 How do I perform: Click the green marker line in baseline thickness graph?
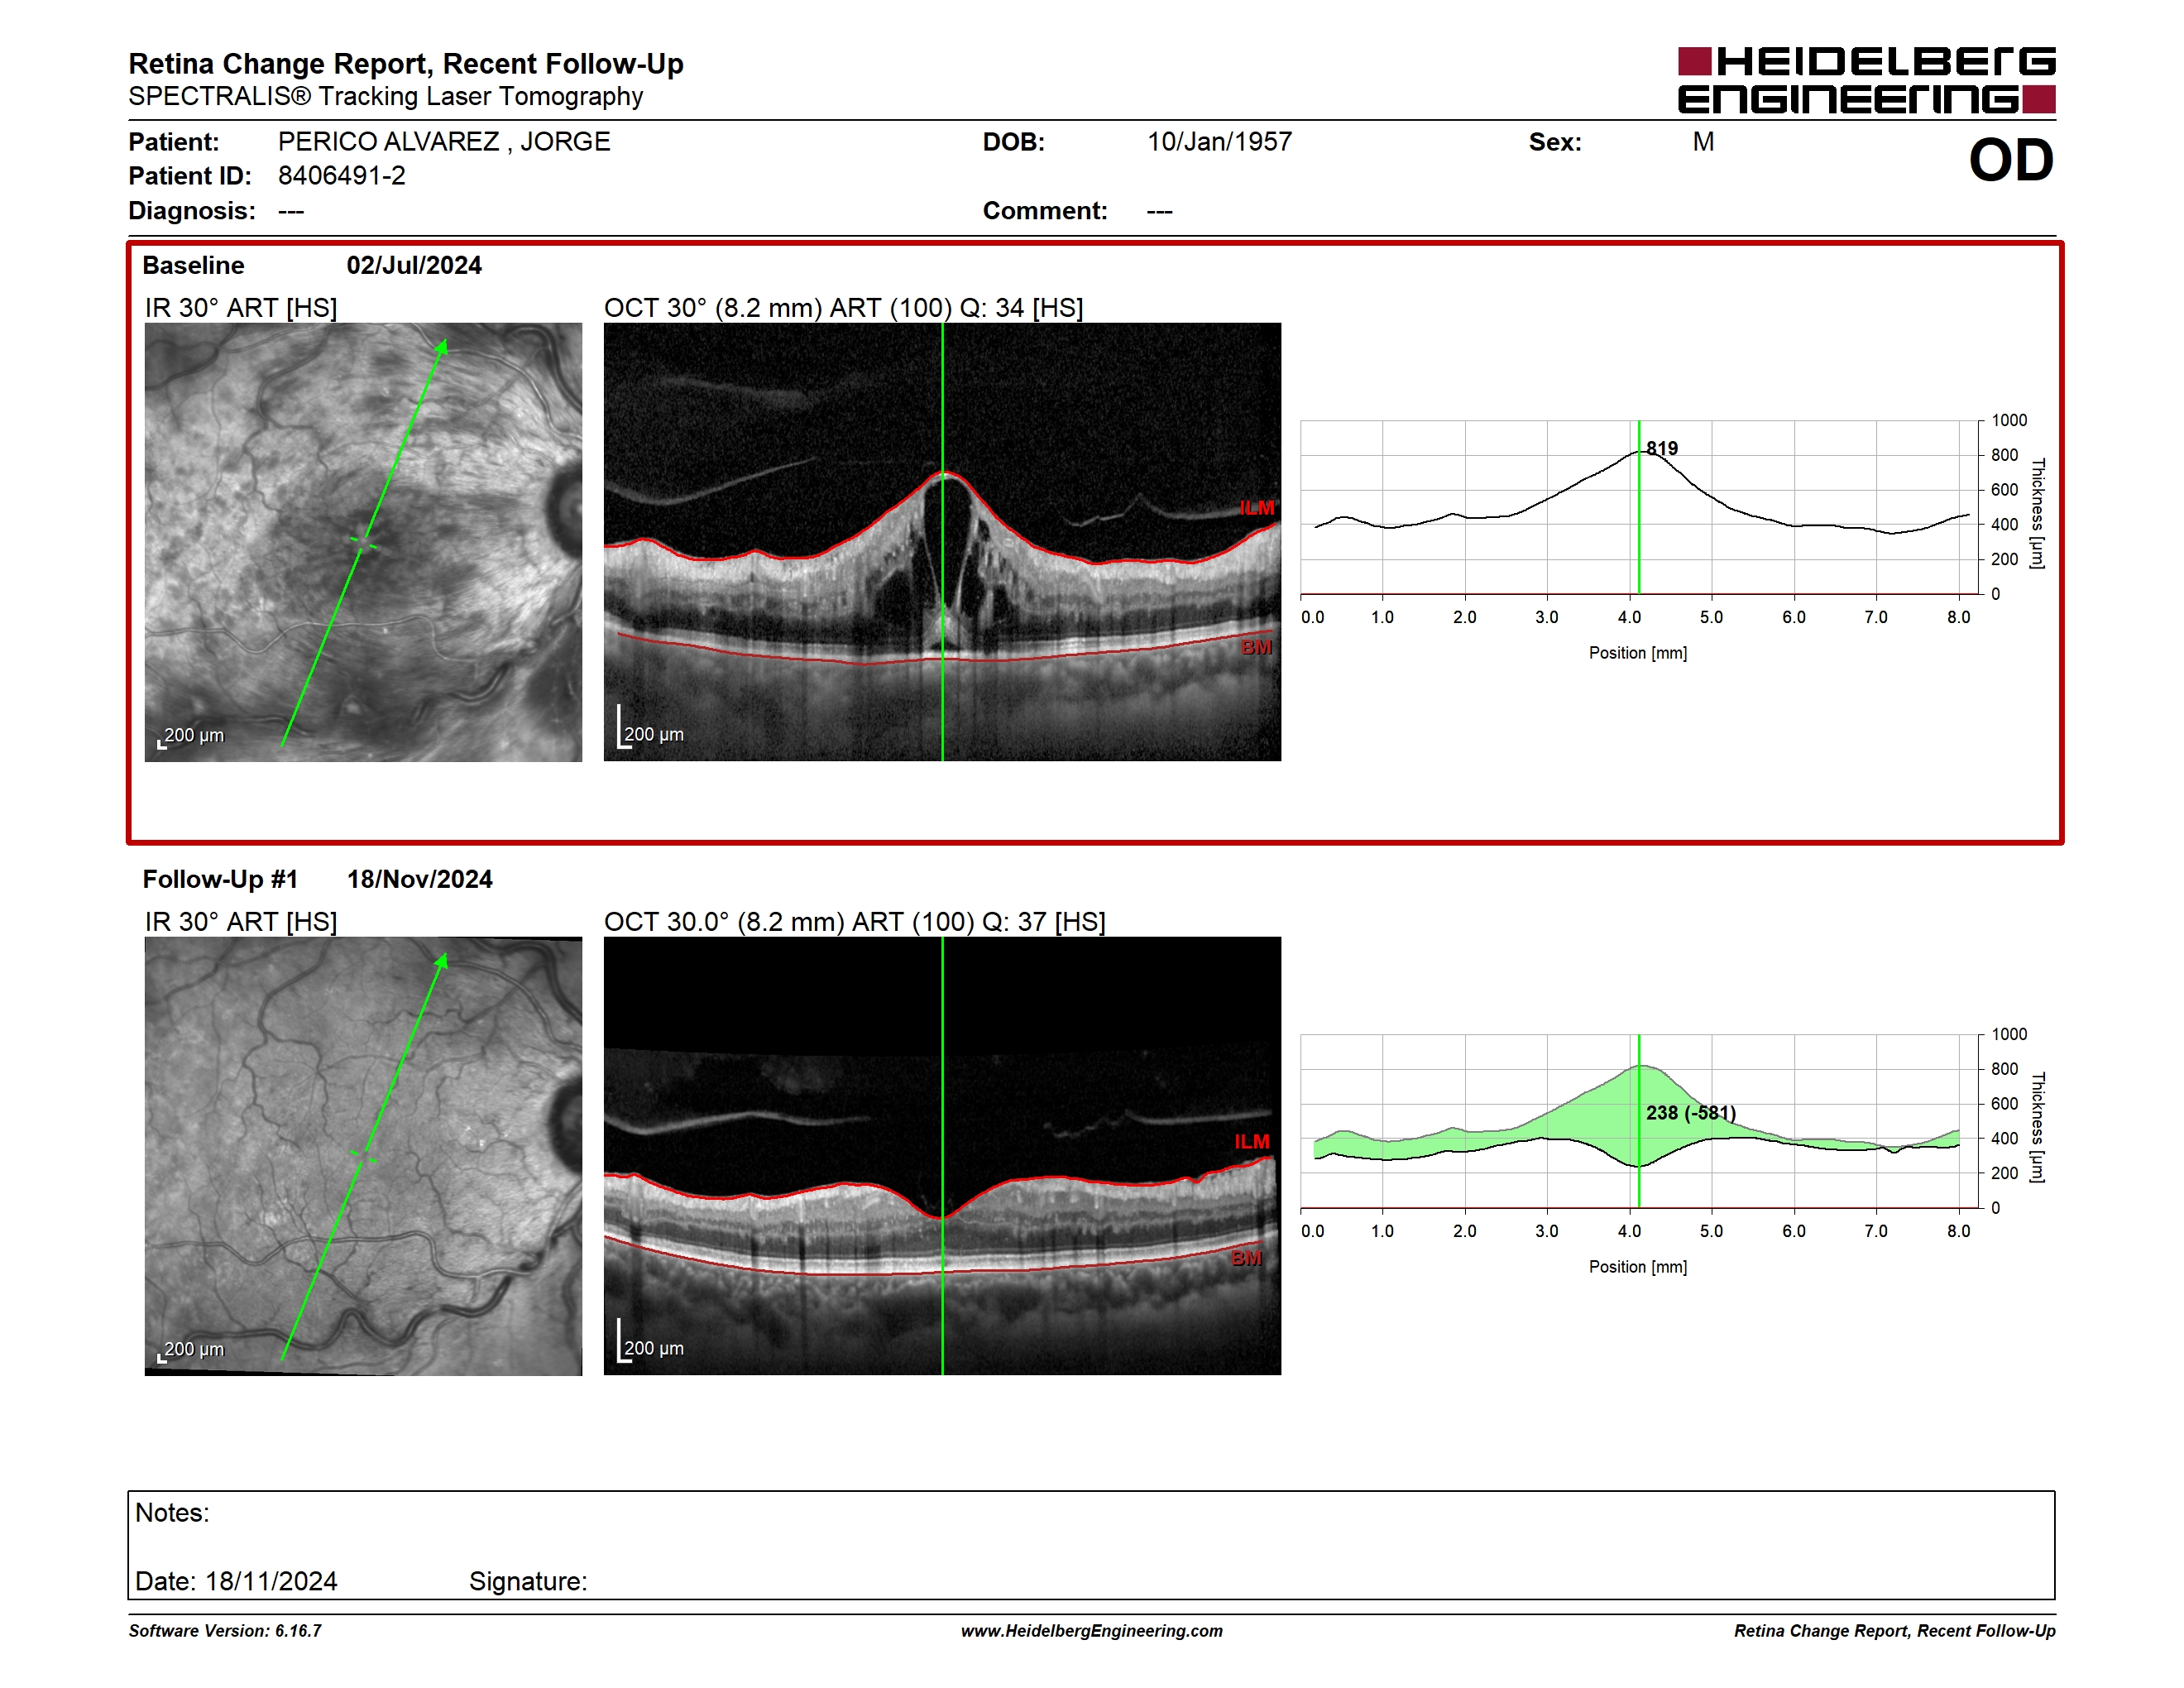pos(1639,508)
